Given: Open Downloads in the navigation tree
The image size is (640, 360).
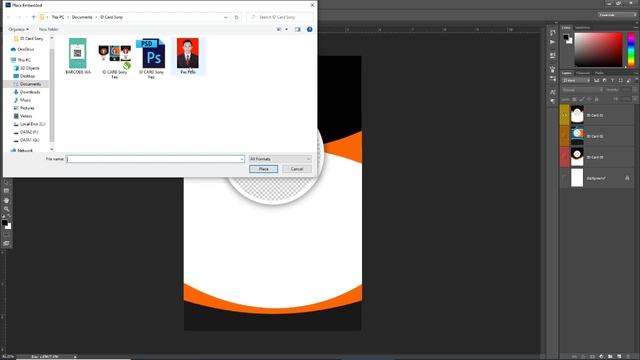Looking at the screenshot, I should pyautogui.click(x=30, y=92).
